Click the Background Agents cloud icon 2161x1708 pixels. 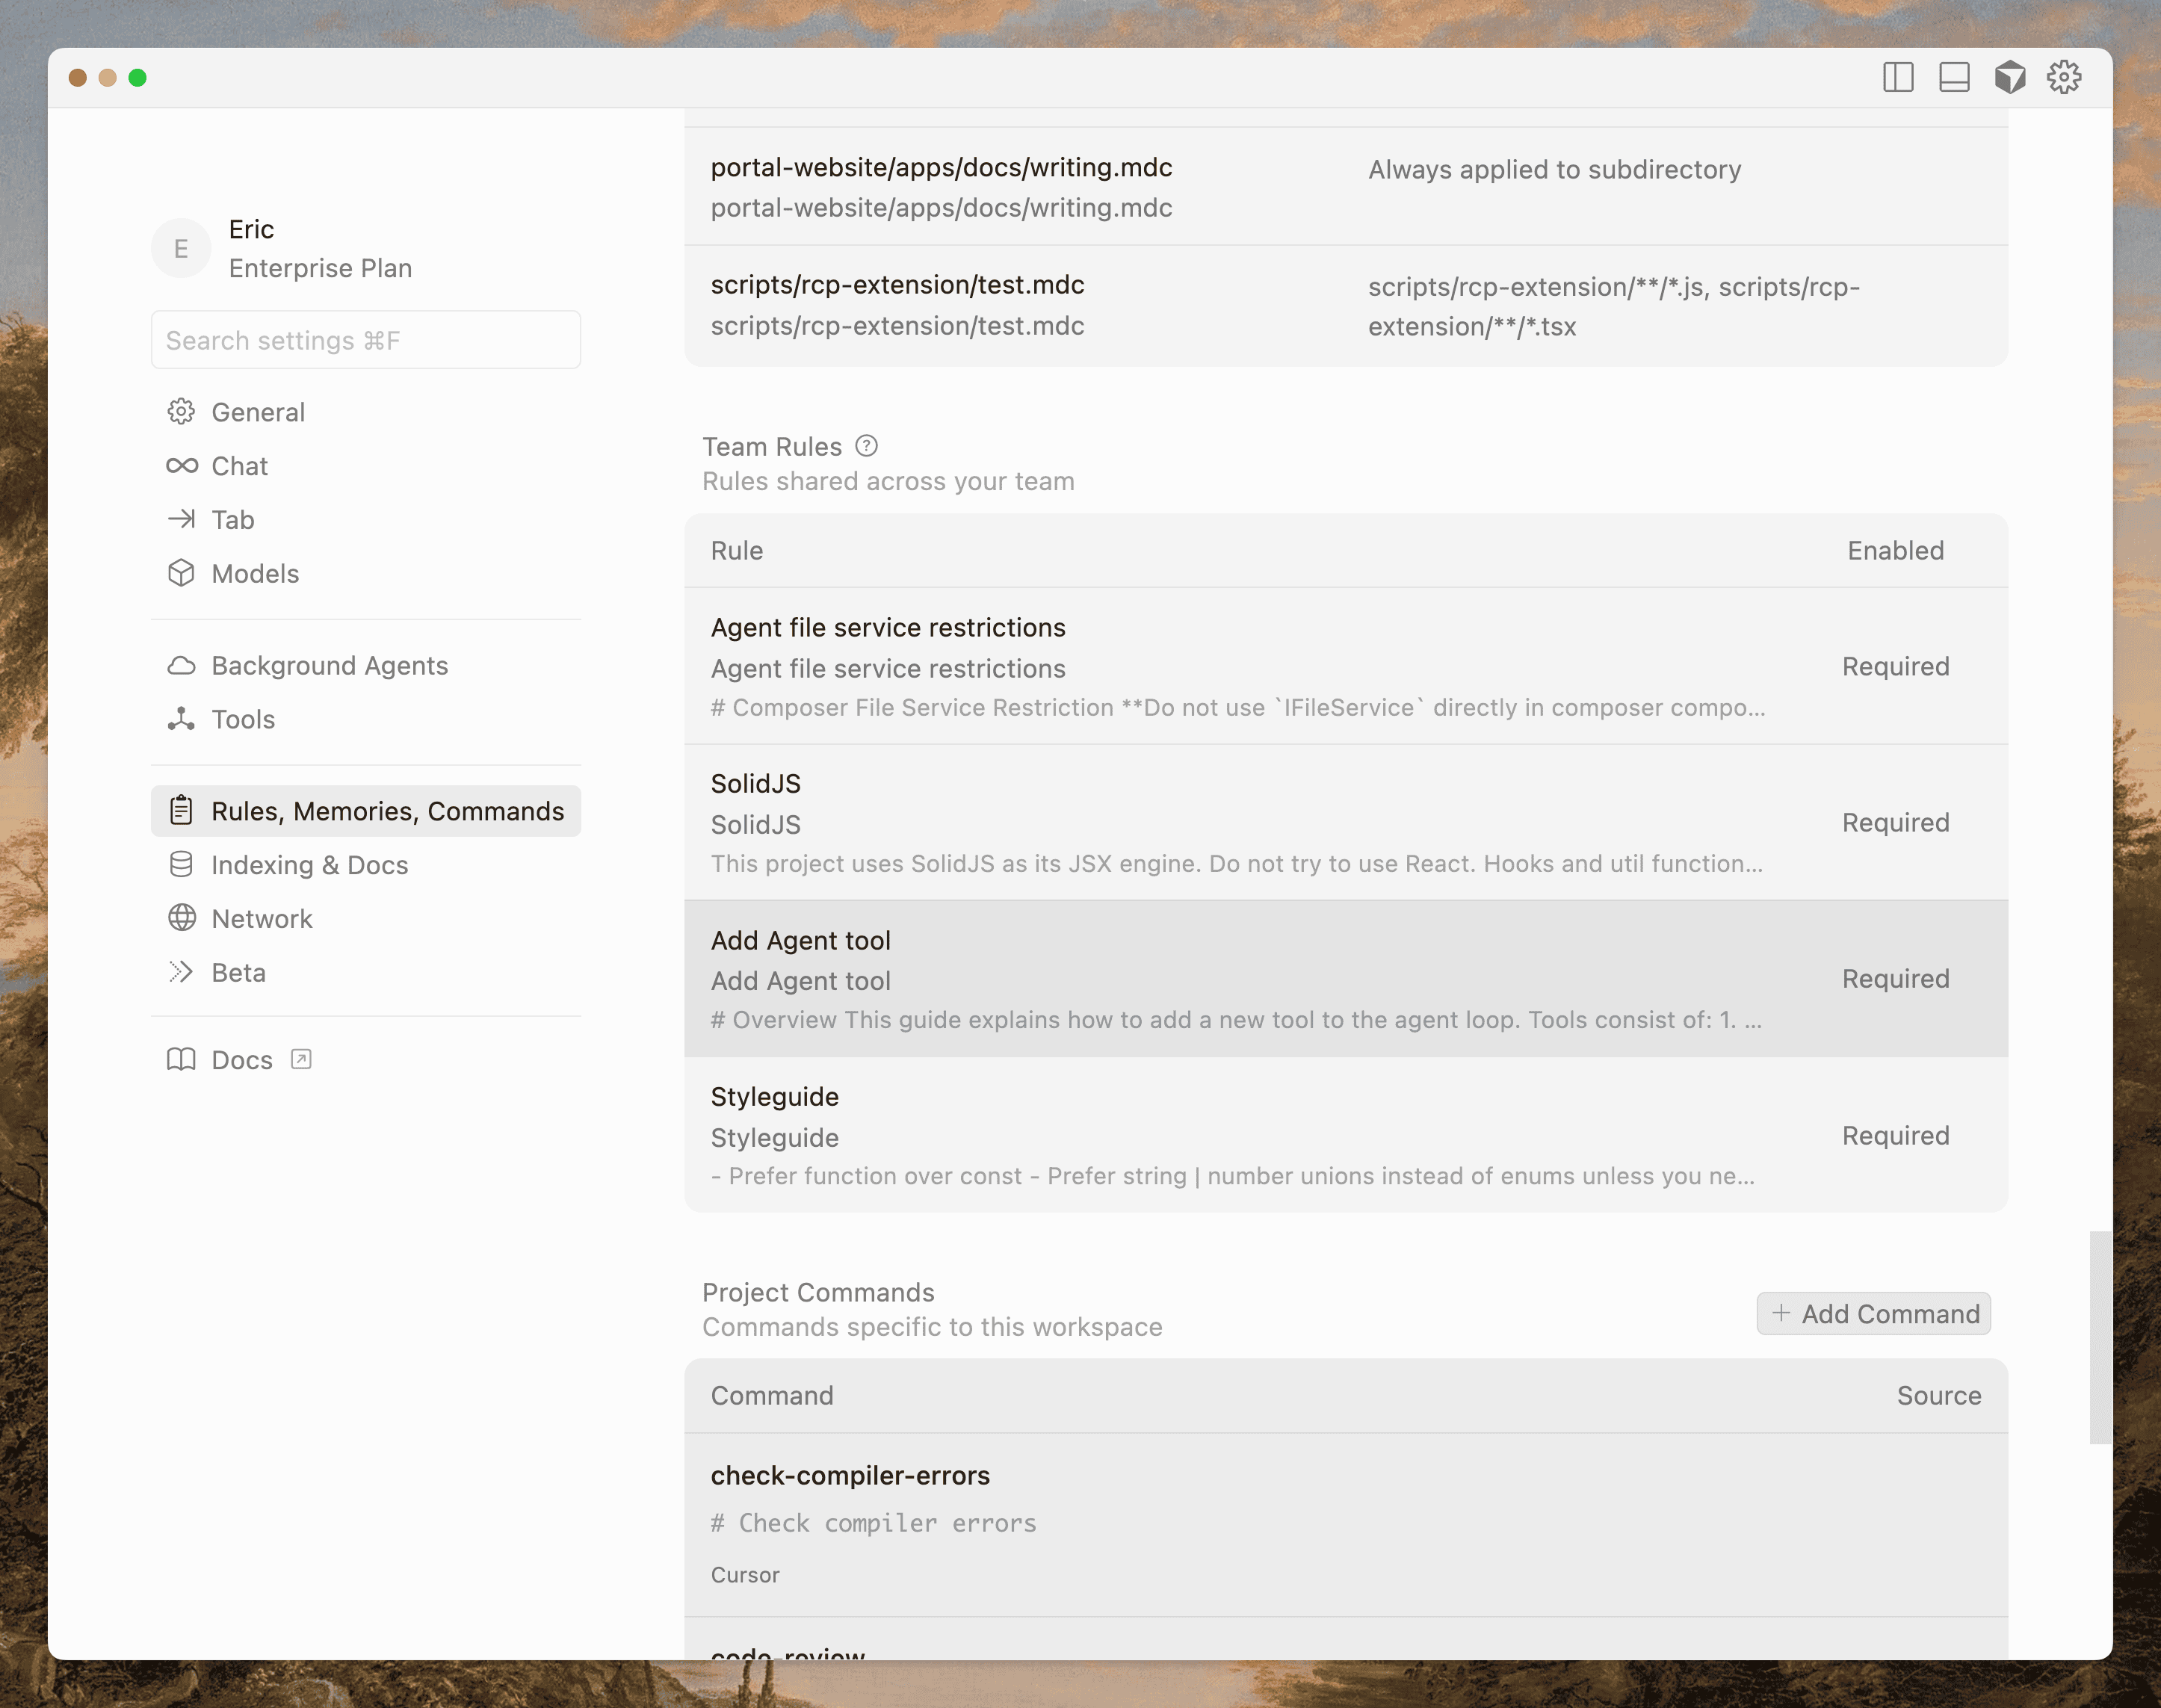181,666
